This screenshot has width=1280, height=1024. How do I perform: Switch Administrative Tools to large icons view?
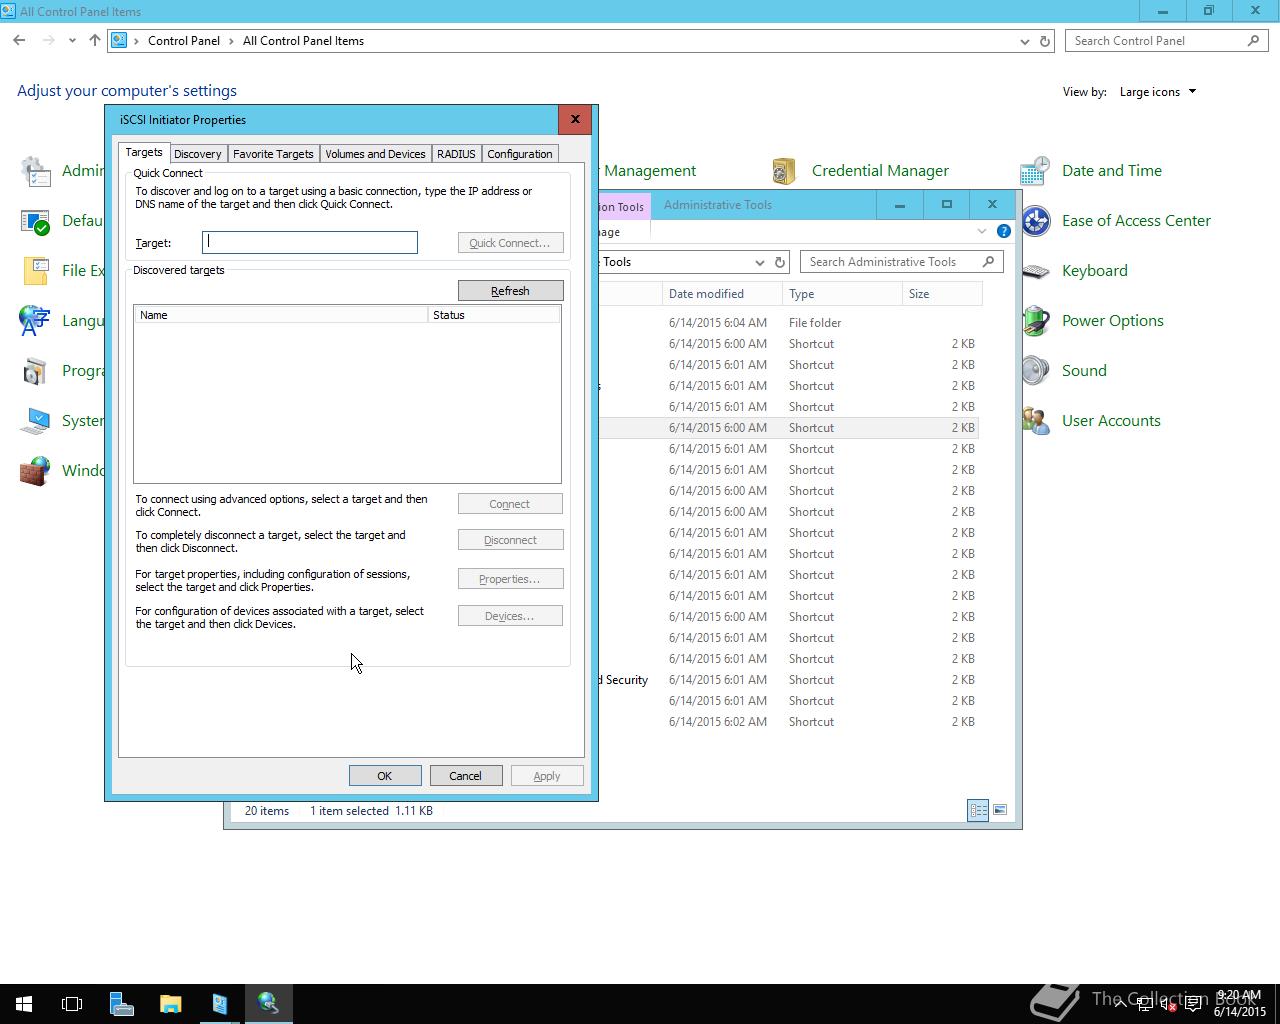pyautogui.click(x=999, y=810)
